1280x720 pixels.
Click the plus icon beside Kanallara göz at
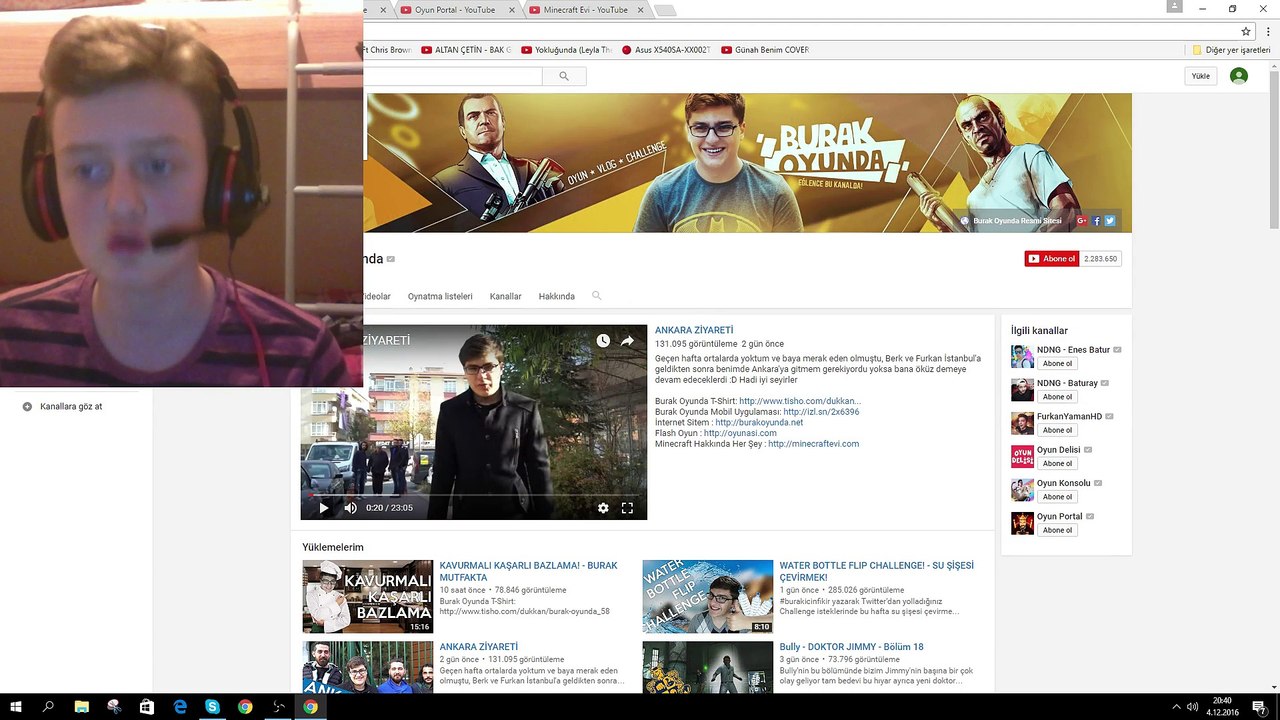pos(27,407)
